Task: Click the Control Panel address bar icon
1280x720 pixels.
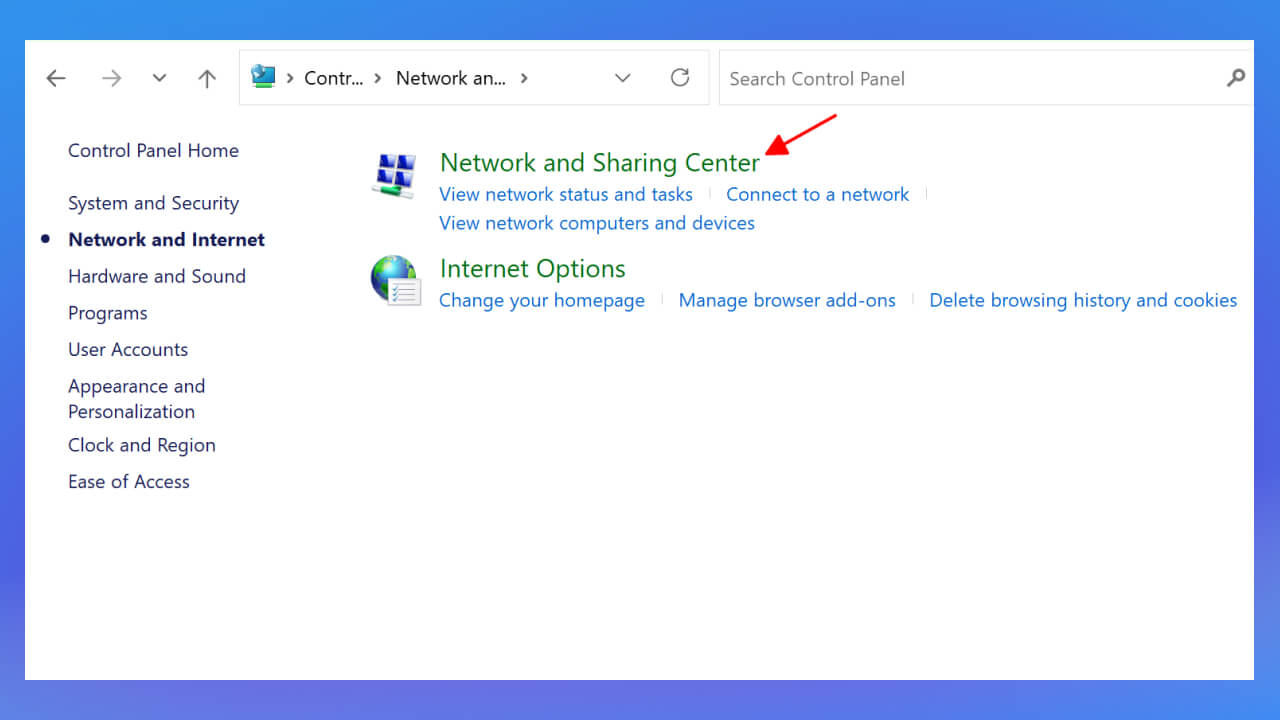Action: (263, 77)
